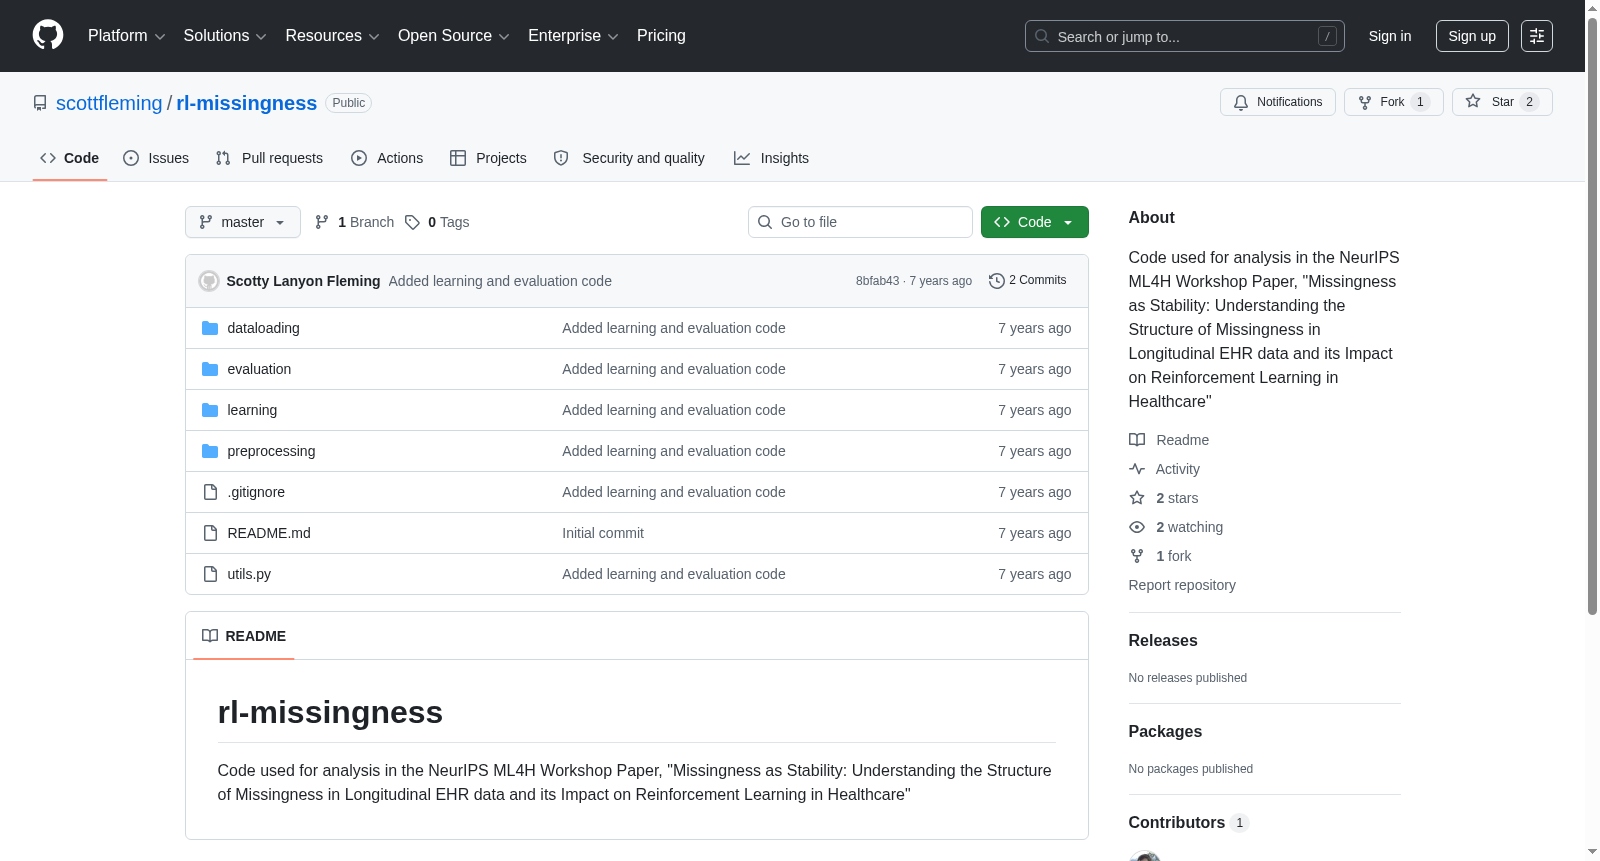Click the fork icon beside 1 fork
Viewport: 1600px width, 861px height.
click(x=1137, y=556)
